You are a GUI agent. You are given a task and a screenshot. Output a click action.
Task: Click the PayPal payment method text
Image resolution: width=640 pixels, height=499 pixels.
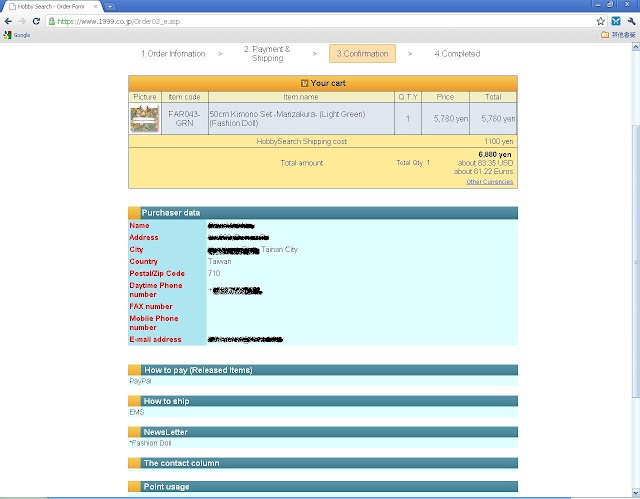(x=140, y=381)
